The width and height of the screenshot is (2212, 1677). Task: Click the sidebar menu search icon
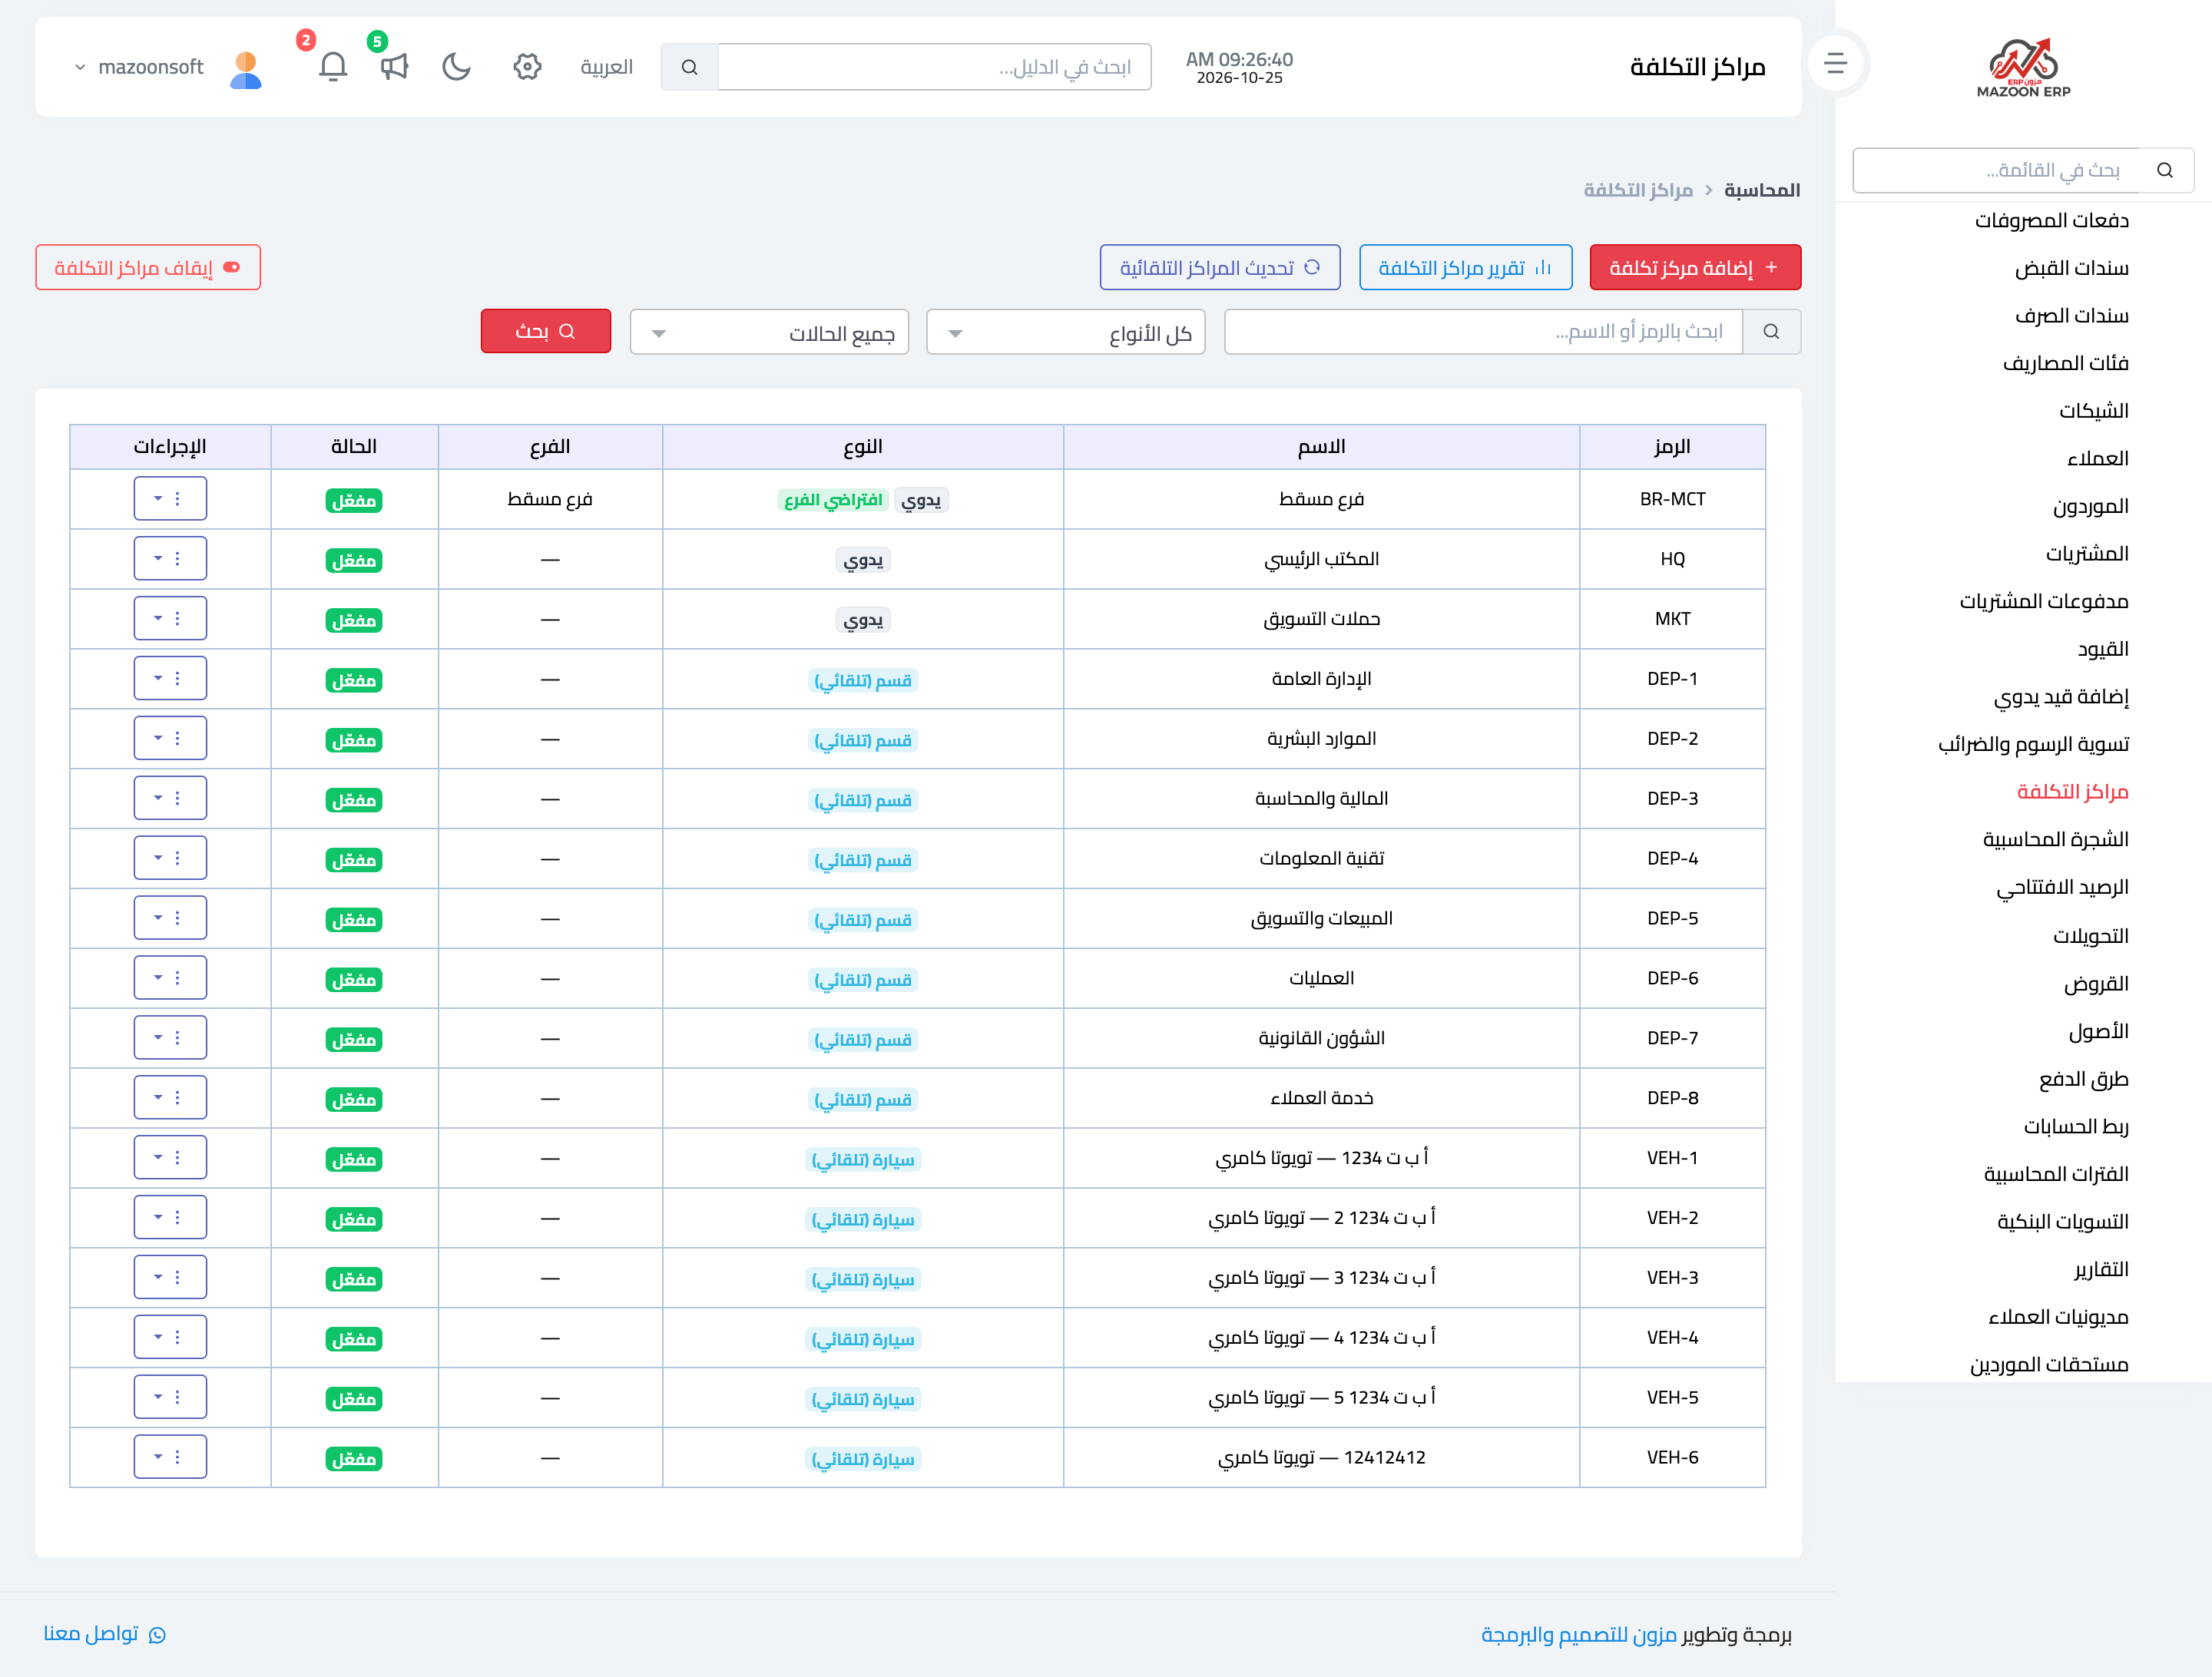(x=2165, y=170)
